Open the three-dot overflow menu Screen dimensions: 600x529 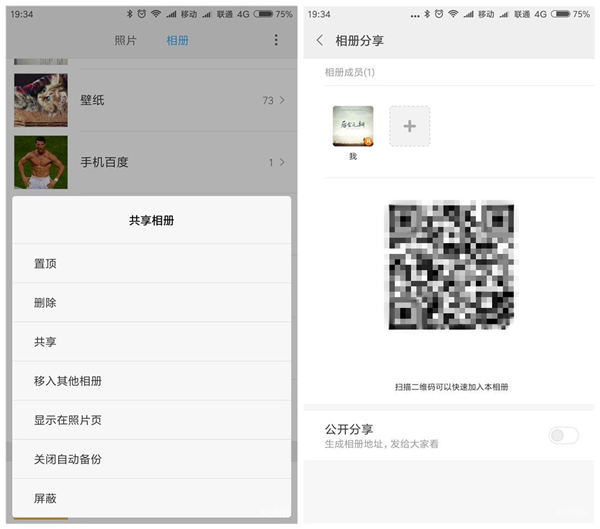tap(276, 40)
